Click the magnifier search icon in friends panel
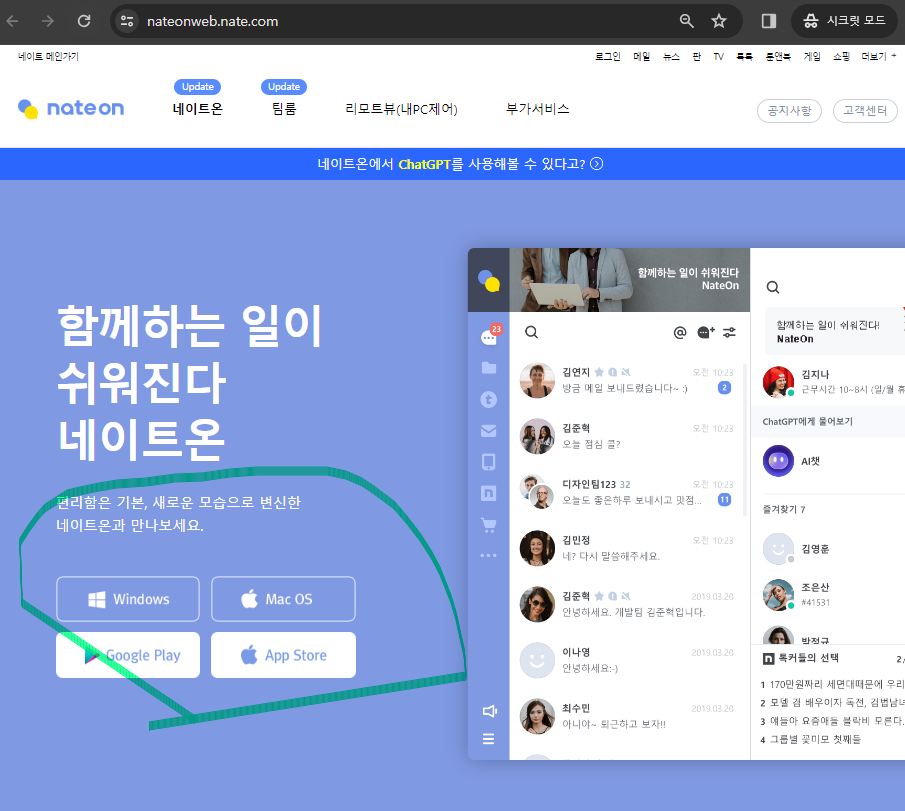905x811 pixels. click(772, 287)
